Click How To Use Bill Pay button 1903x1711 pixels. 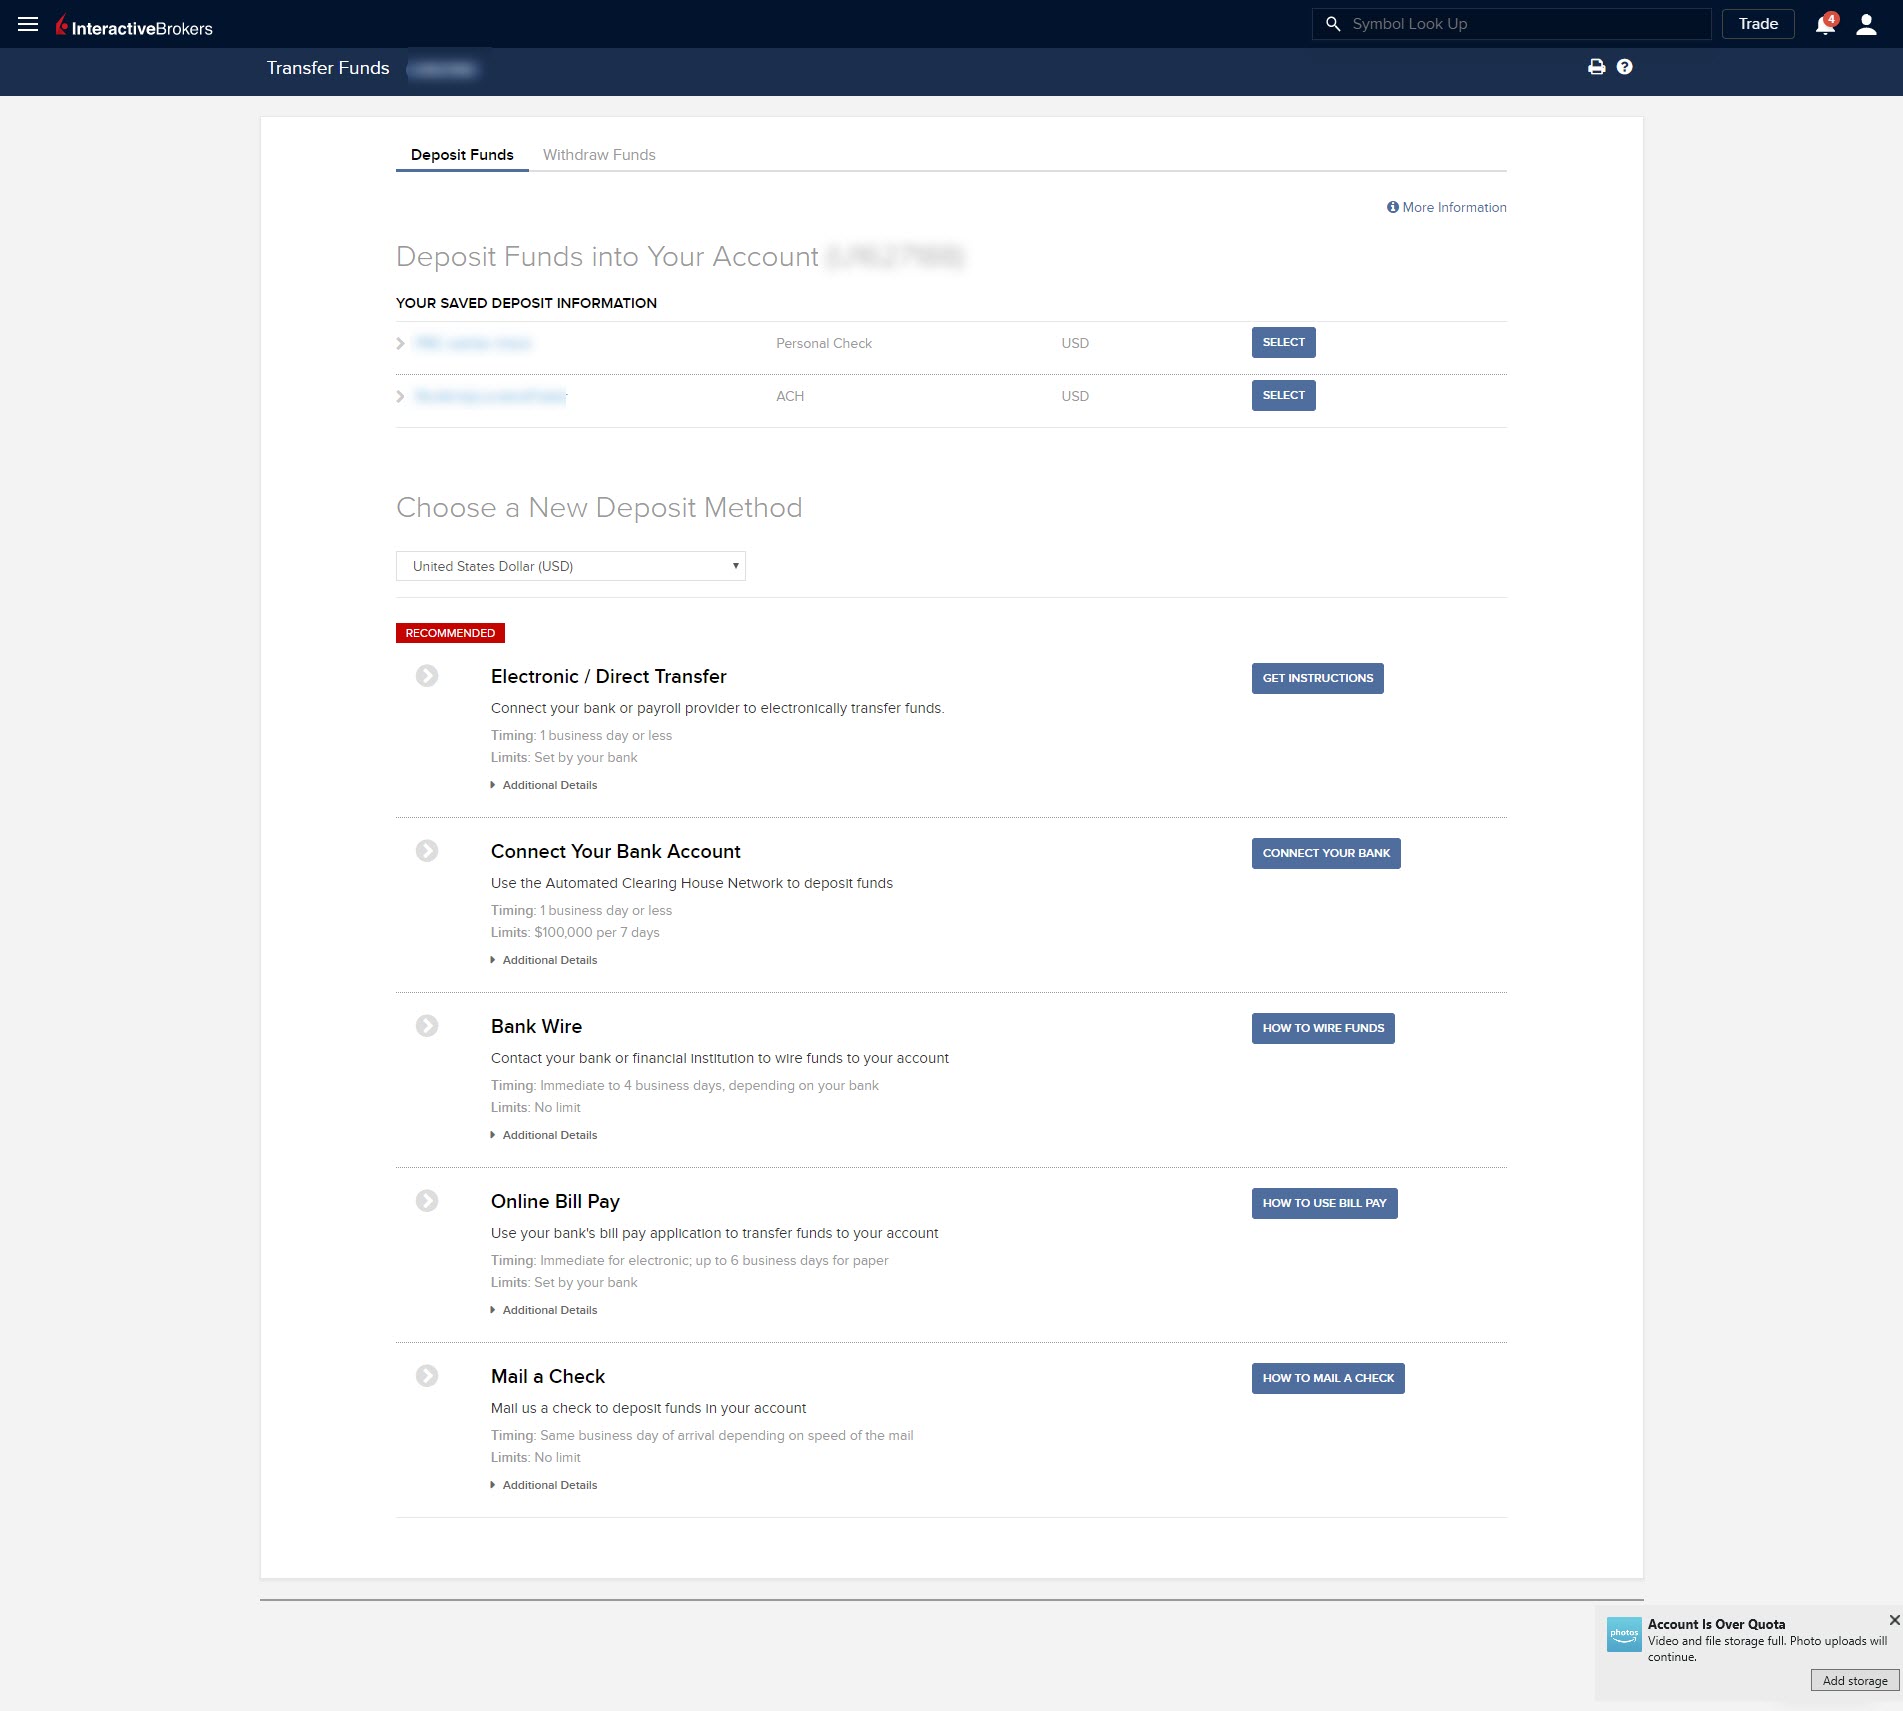pos(1324,1203)
